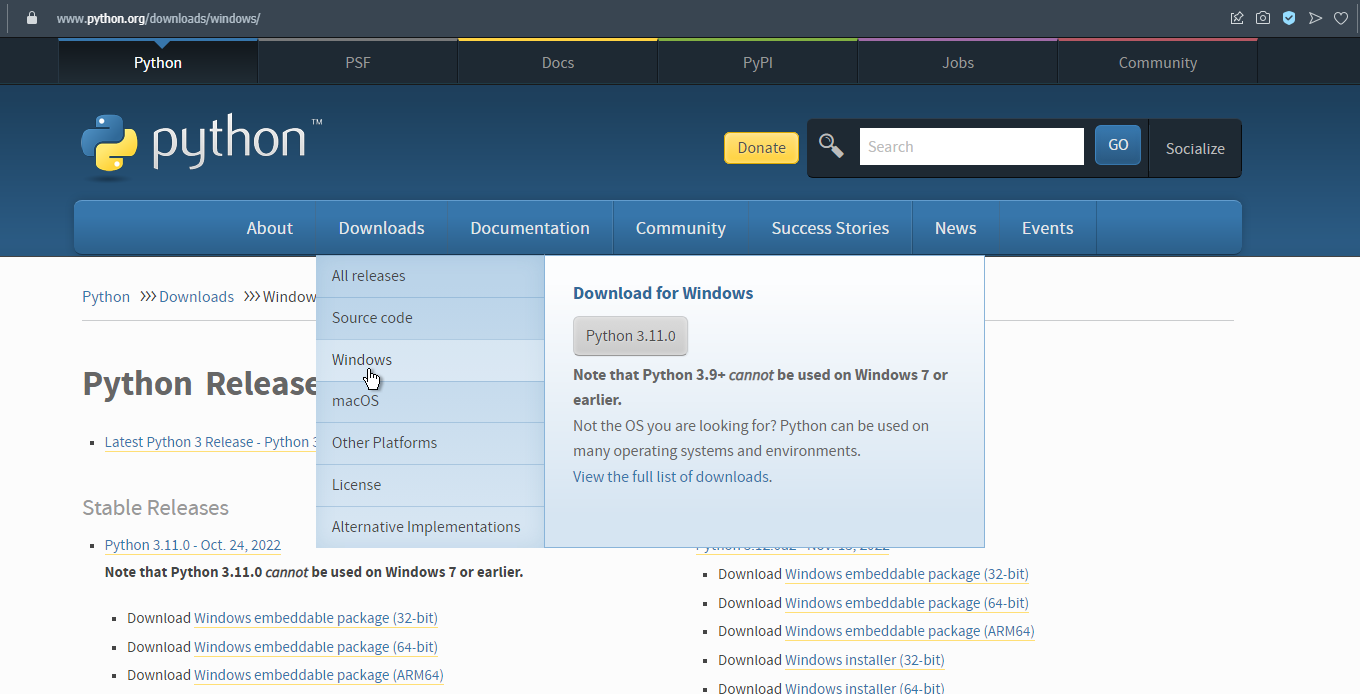Screen dimensions: 1360x694
Task: Open Latest Python 3 Release link
Action: point(211,442)
